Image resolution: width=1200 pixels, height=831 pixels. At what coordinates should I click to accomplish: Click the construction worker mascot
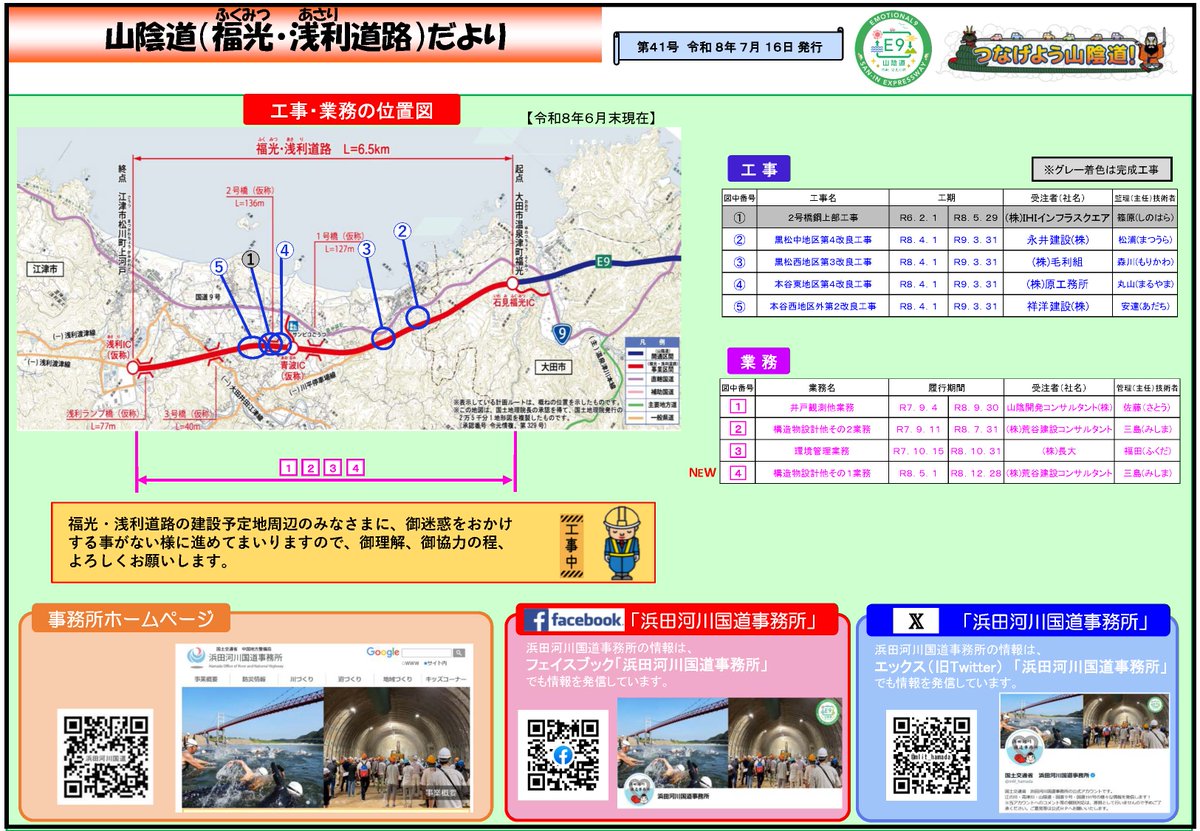(x=622, y=541)
